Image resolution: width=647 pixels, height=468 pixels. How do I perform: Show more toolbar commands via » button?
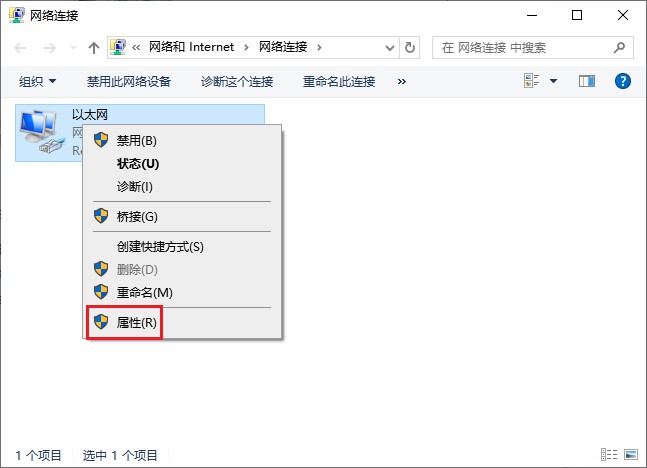[401, 82]
